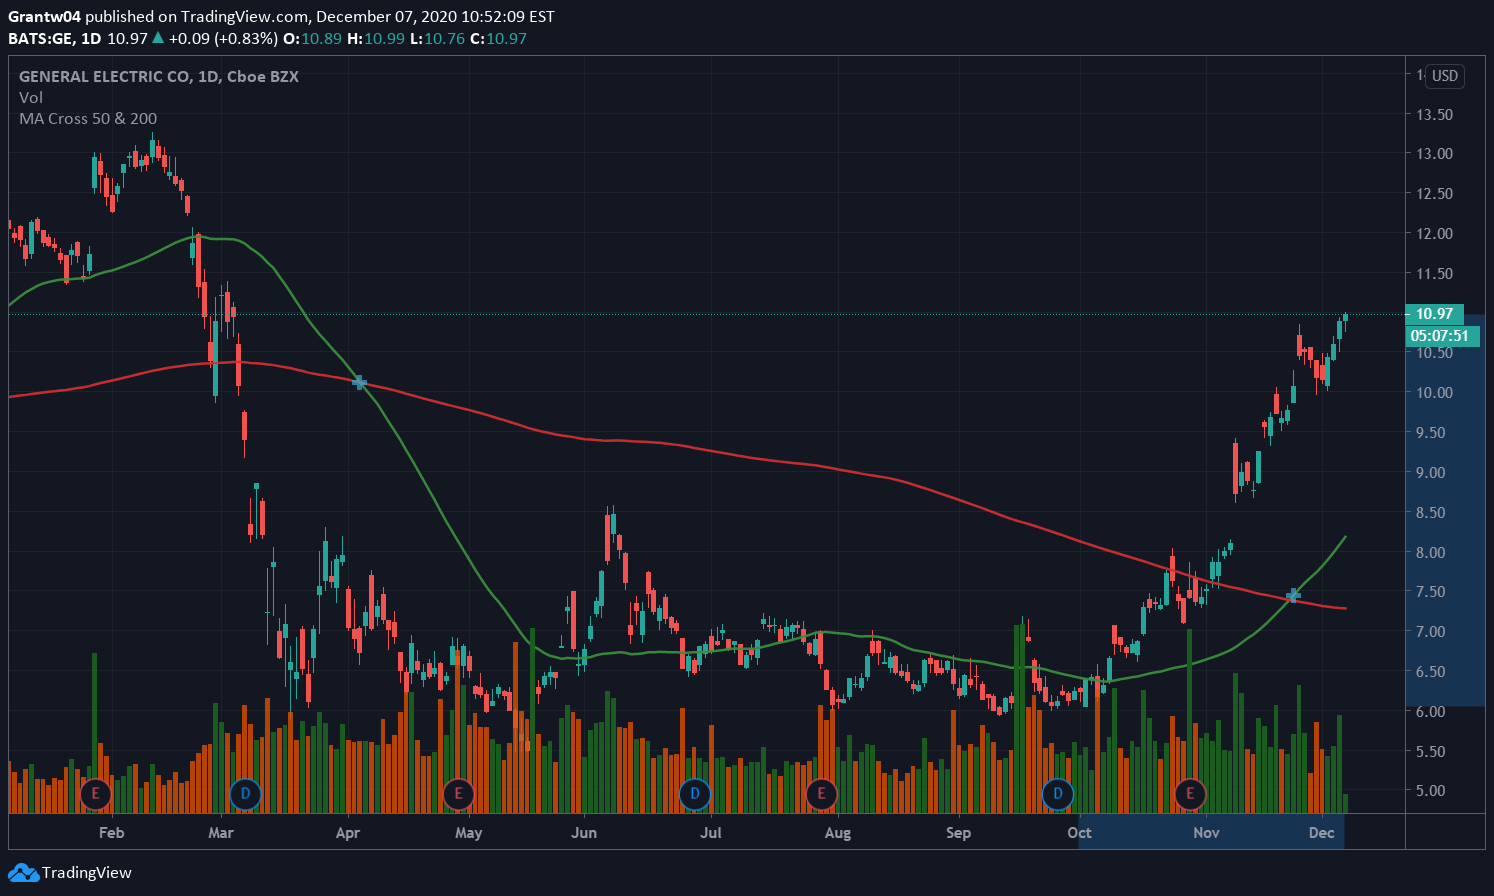Click the BATS:GE, 1D symbol text
This screenshot has width=1494, height=896.
click(55, 39)
